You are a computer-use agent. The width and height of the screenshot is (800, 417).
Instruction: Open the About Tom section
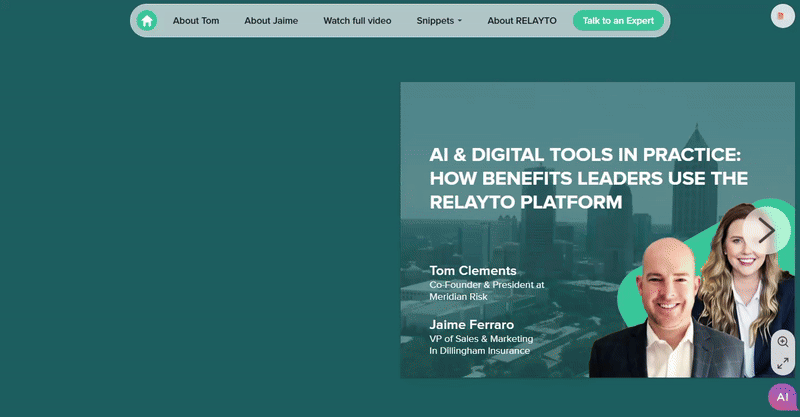196,21
